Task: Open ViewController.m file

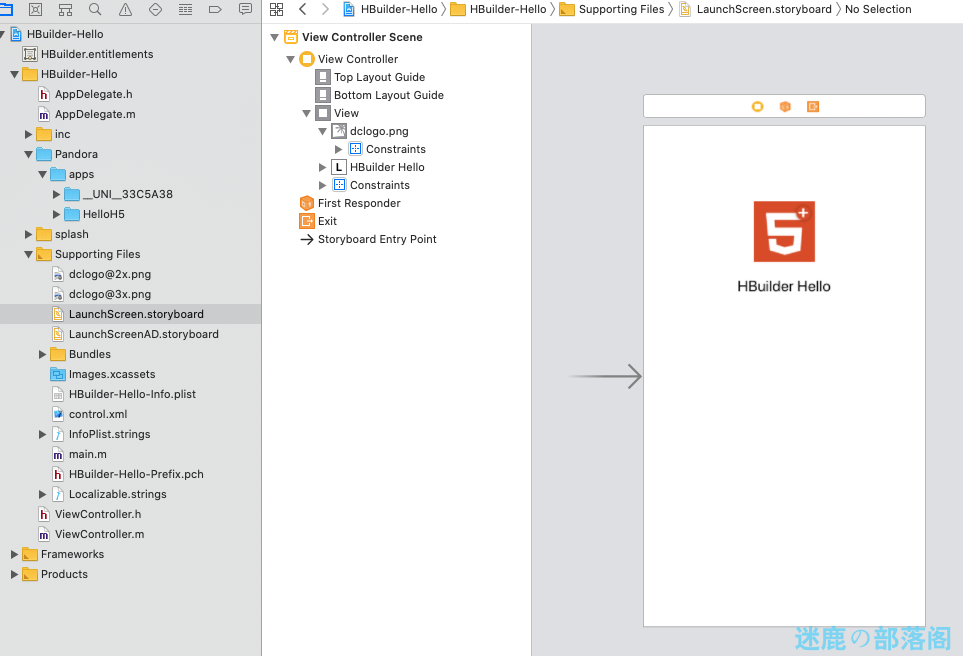Action: 99,534
